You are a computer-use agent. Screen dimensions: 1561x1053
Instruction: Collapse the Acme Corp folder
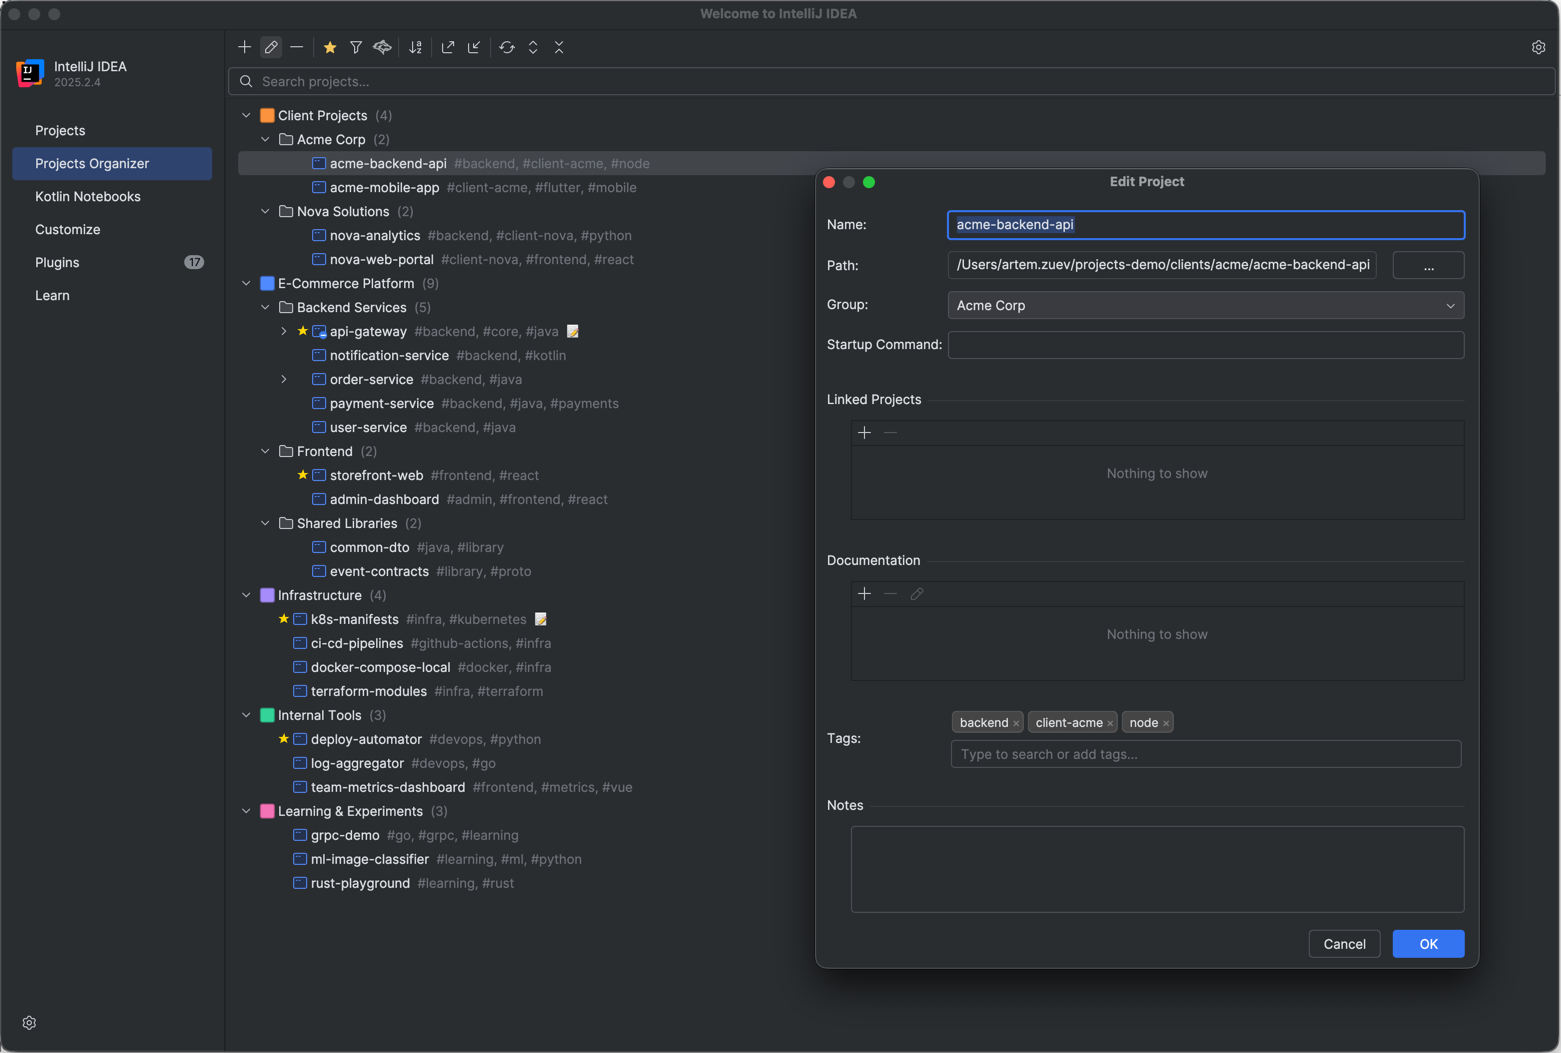click(x=265, y=139)
